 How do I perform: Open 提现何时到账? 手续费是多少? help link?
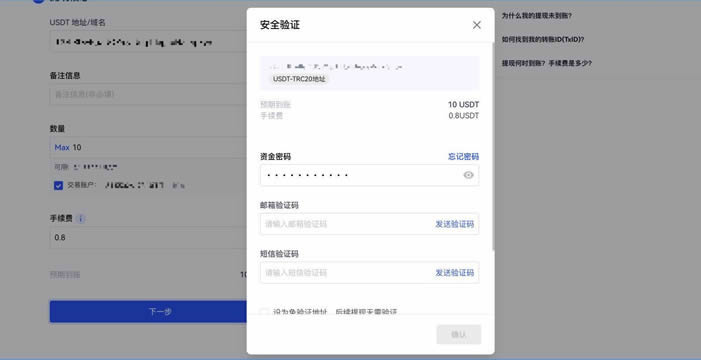tap(547, 63)
